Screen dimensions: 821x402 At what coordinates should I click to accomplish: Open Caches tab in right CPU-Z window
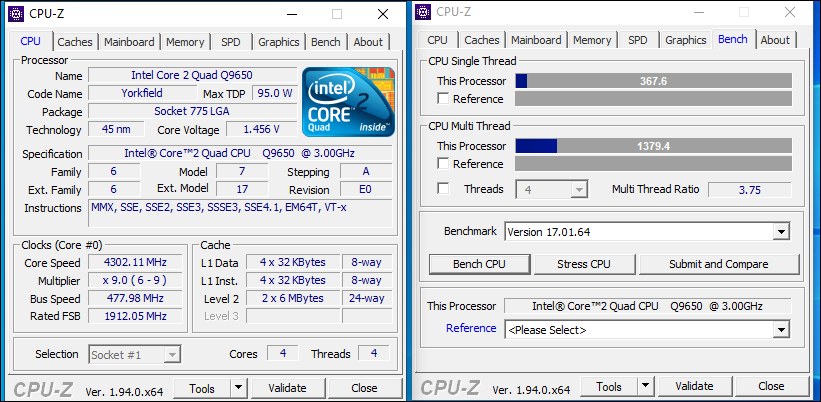point(482,40)
